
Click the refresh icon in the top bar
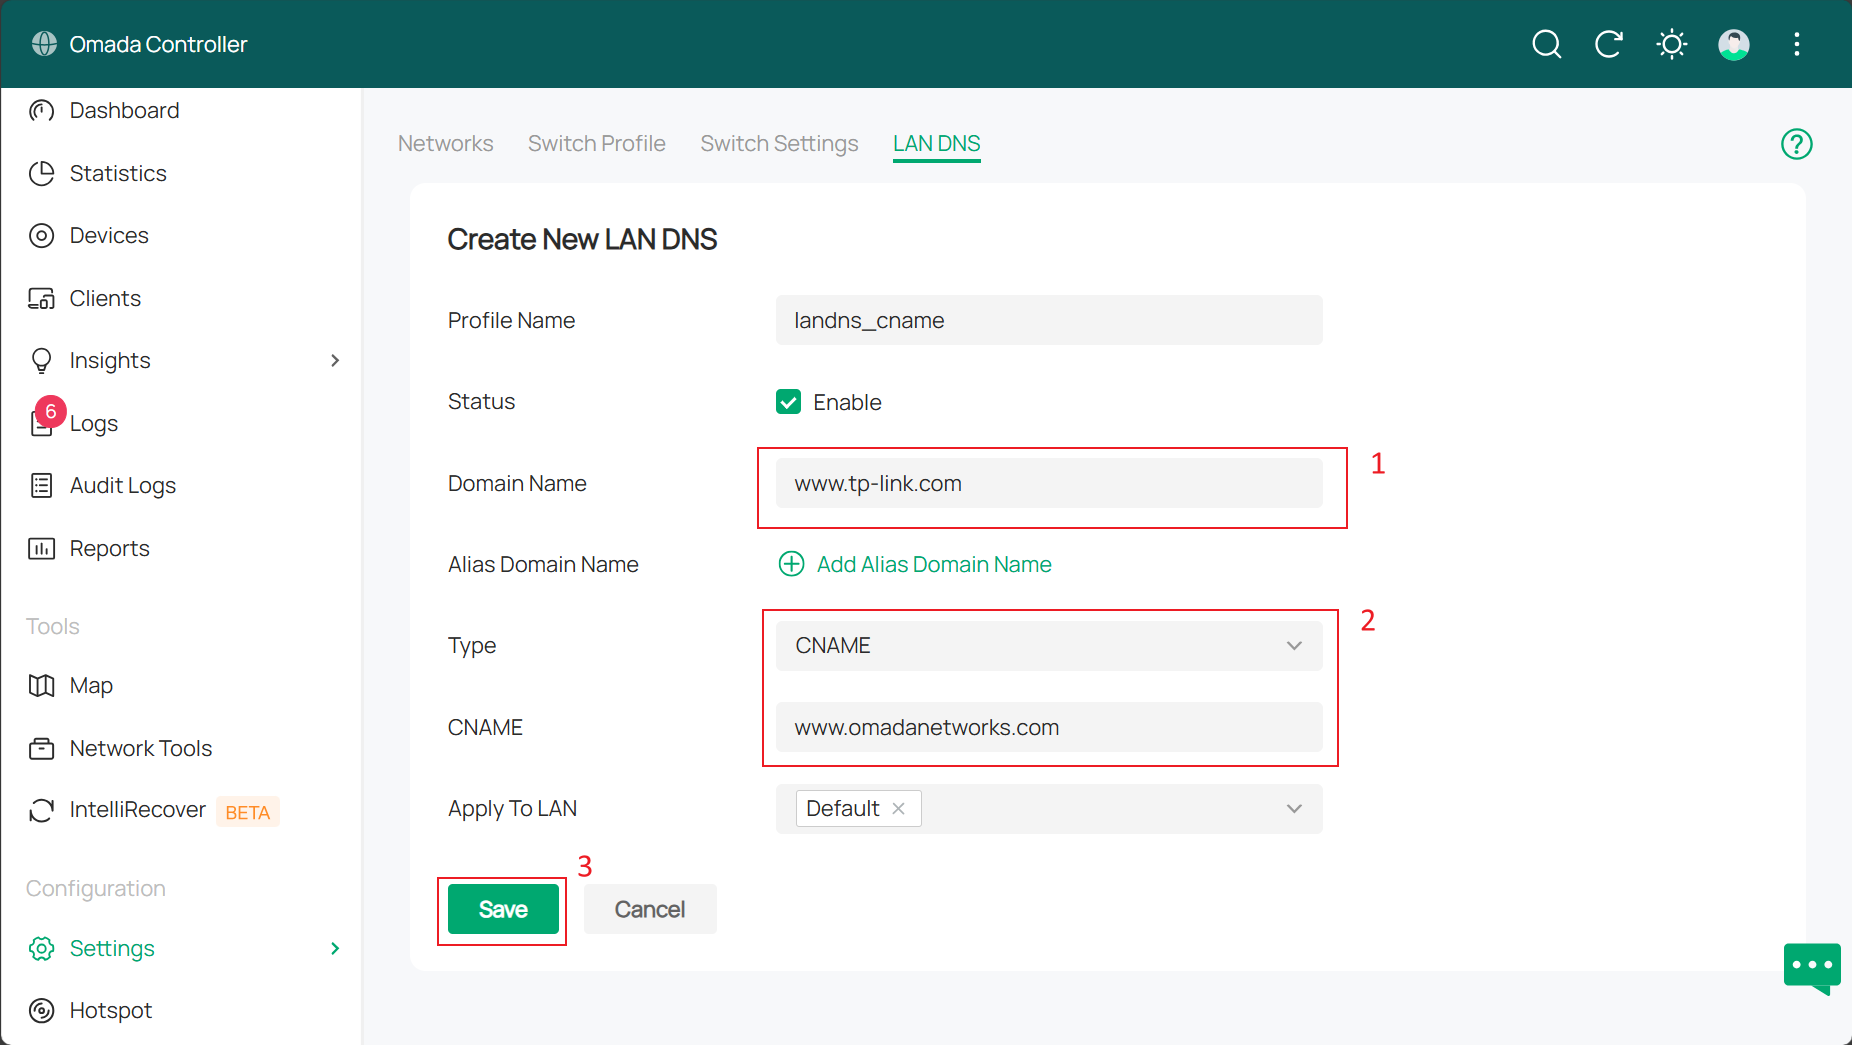tap(1608, 44)
